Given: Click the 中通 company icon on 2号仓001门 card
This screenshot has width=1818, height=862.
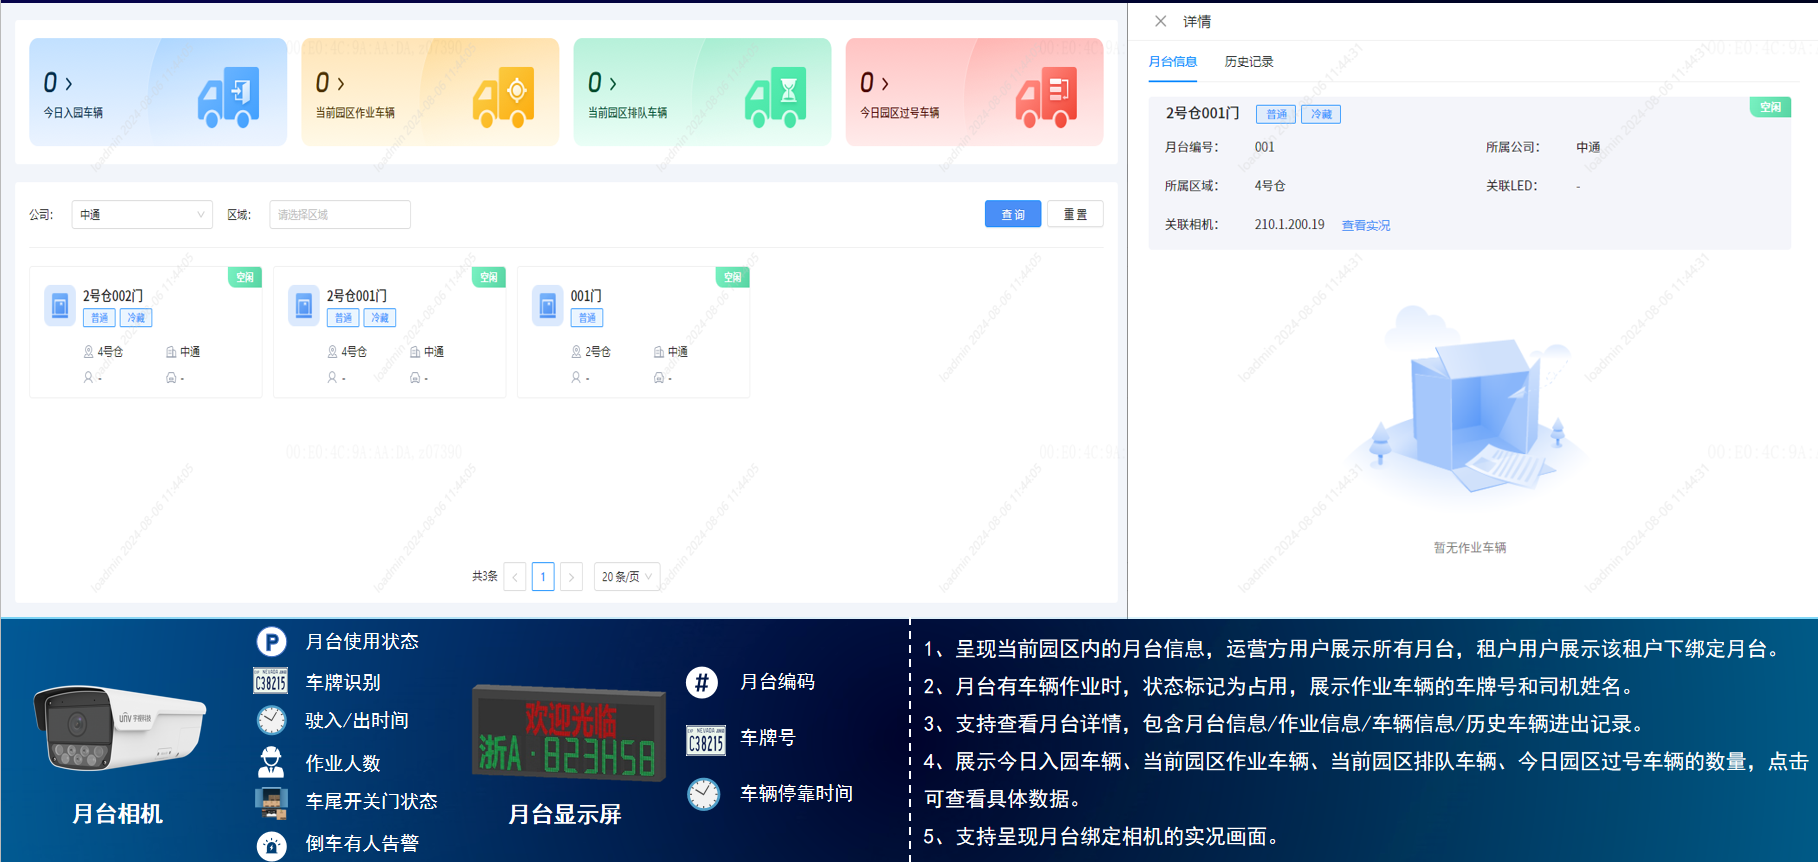Looking at the screenshot, I should coord(415,352).
